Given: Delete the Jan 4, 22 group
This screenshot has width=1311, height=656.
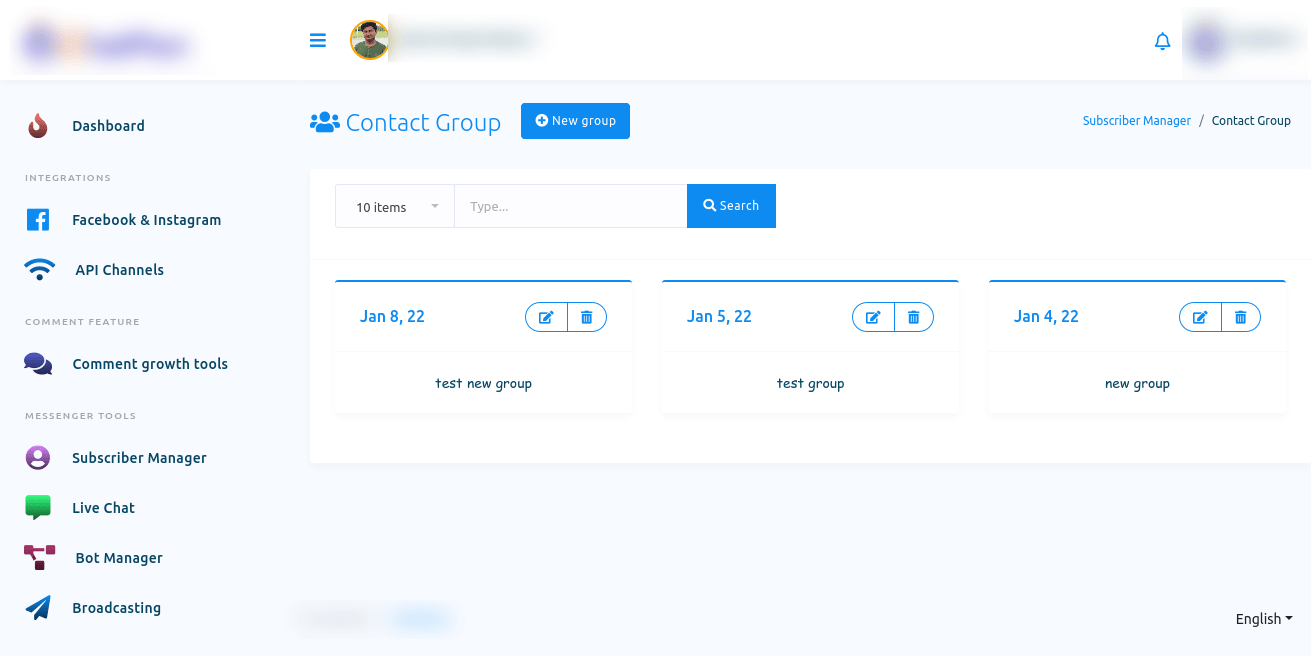Looking at the screenshot, I should (1241, 317).
